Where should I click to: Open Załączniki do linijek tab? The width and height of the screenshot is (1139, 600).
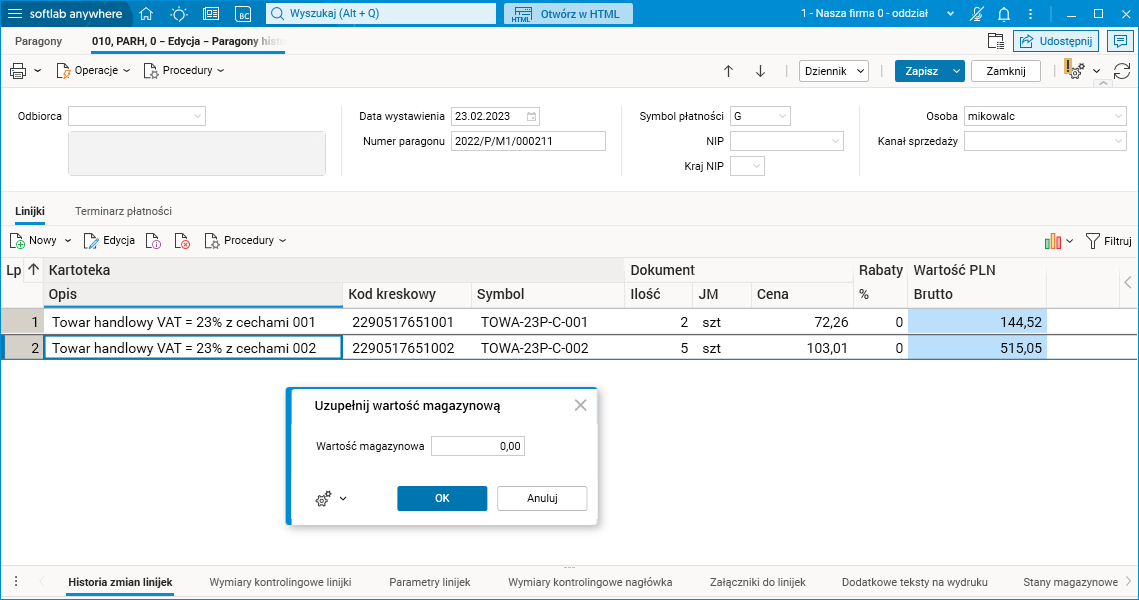(x=758, y=582)
